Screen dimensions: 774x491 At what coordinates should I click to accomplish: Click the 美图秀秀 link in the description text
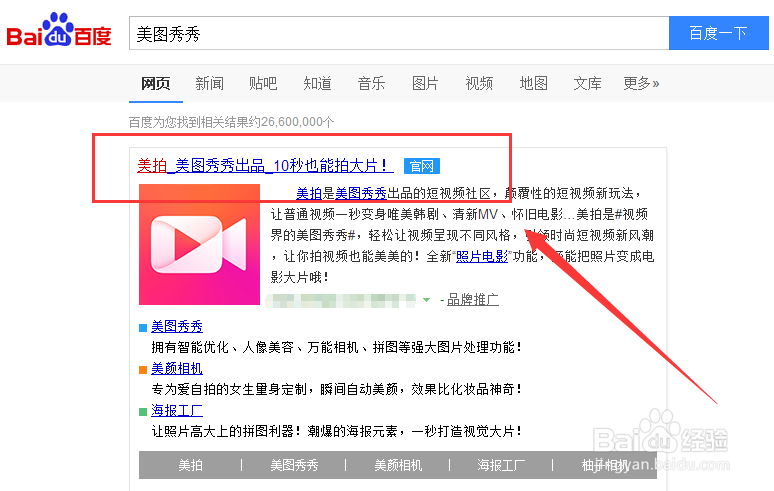[361, 193]
